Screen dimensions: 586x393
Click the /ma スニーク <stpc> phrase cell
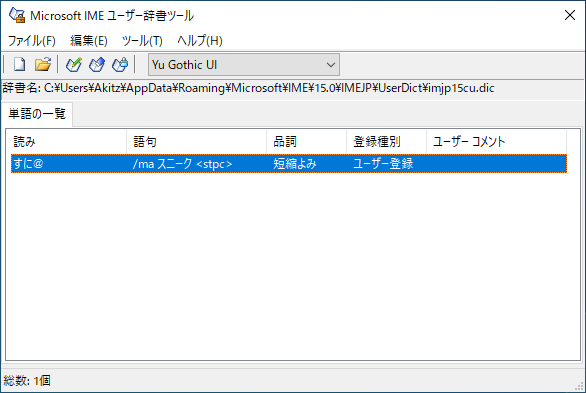click(x=182, y=164)
